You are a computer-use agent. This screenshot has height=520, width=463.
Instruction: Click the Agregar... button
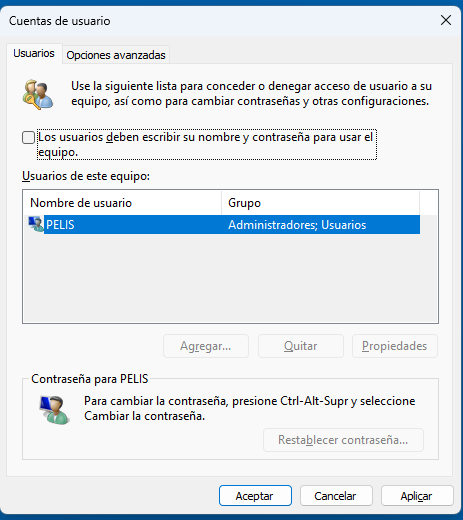pyautogui.click(x=206, y=346)
